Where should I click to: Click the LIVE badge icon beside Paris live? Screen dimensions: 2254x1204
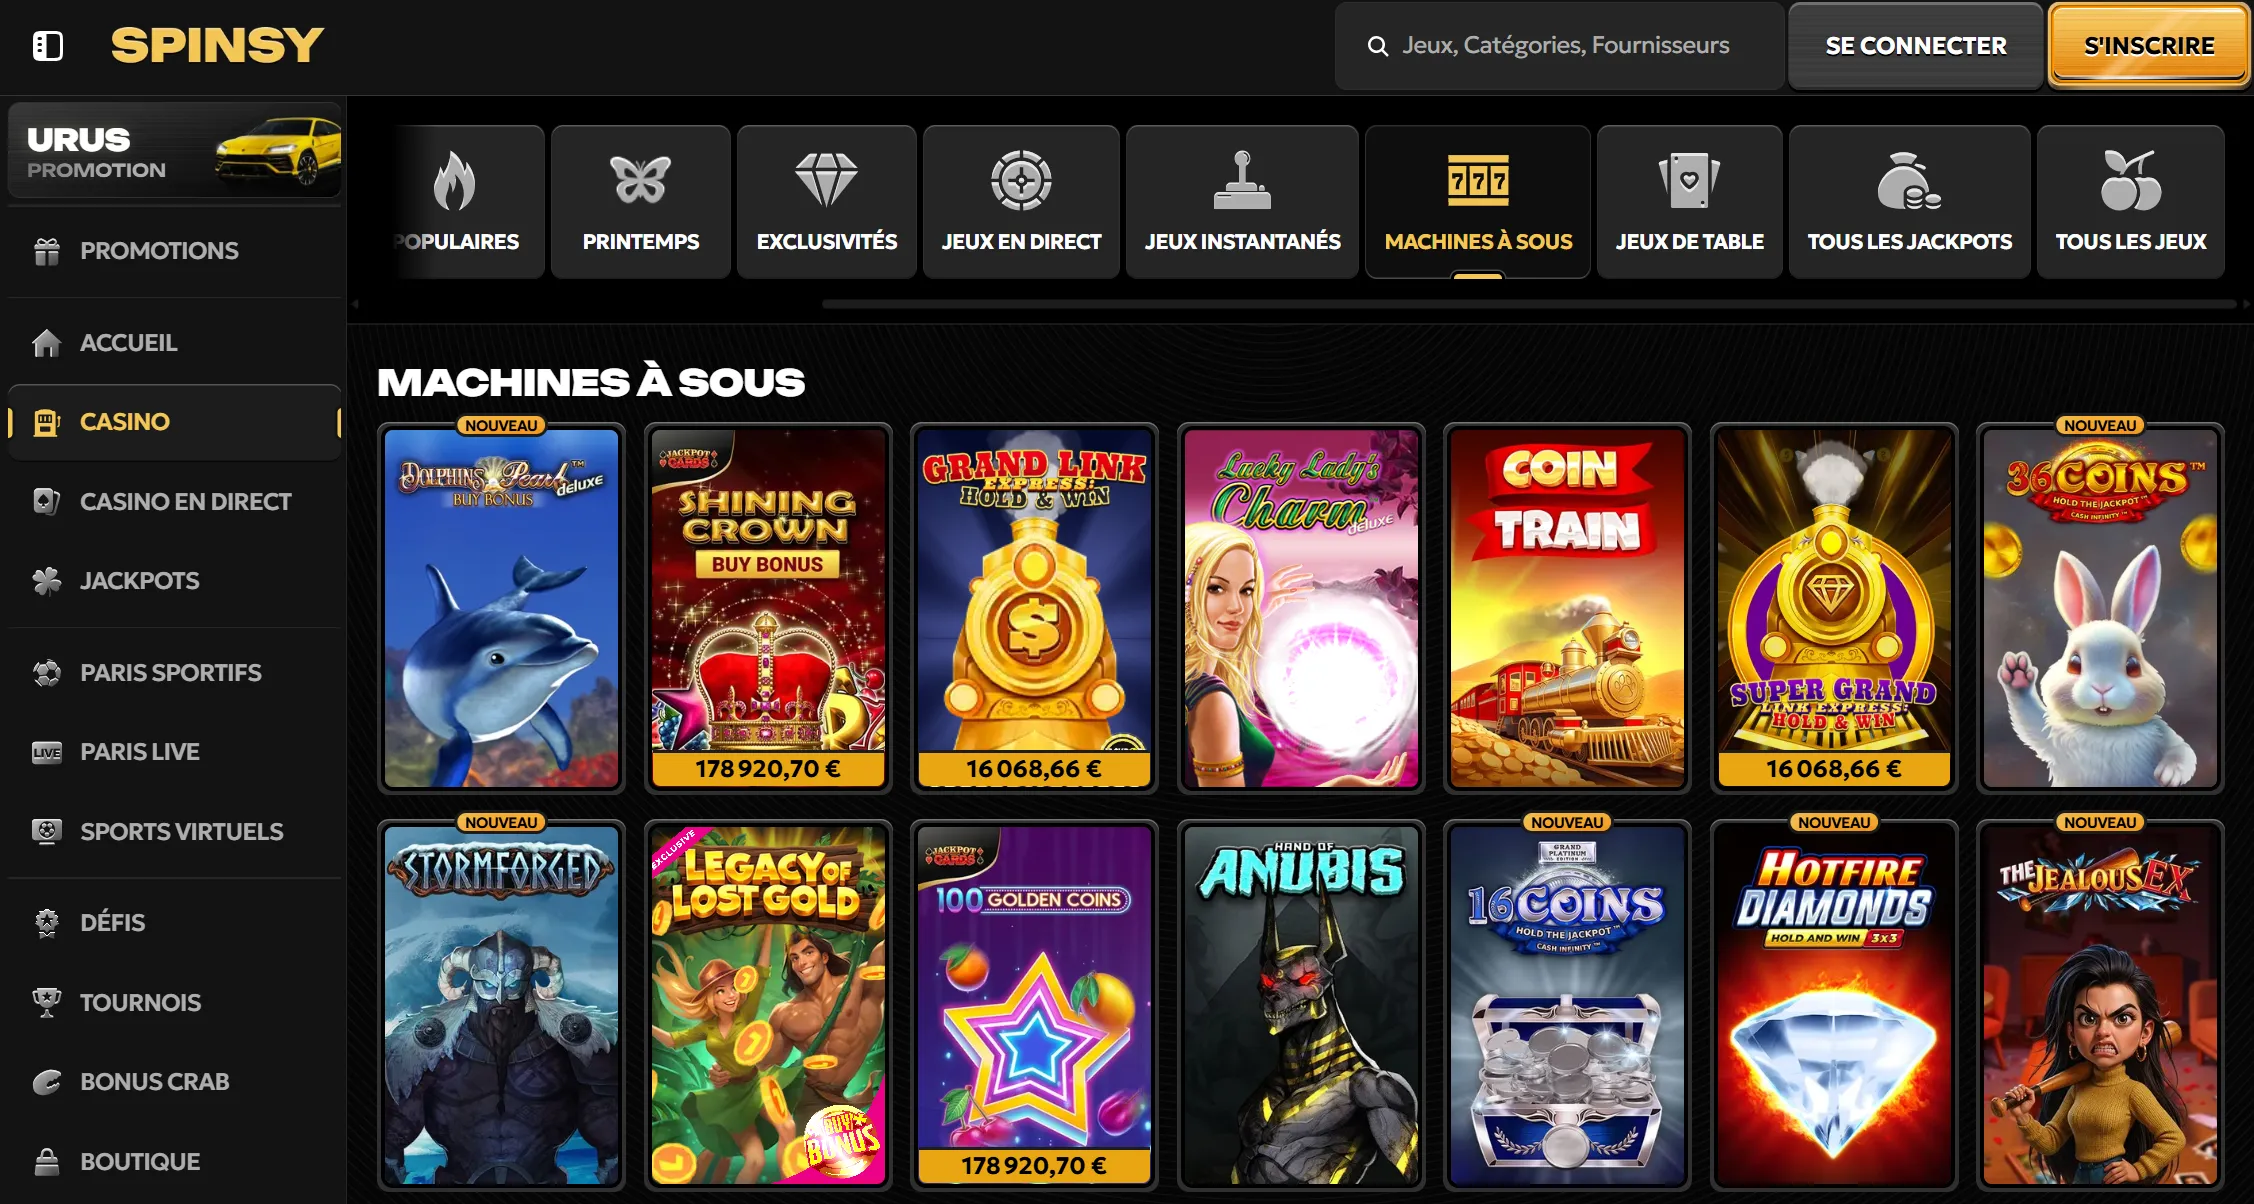47,752
